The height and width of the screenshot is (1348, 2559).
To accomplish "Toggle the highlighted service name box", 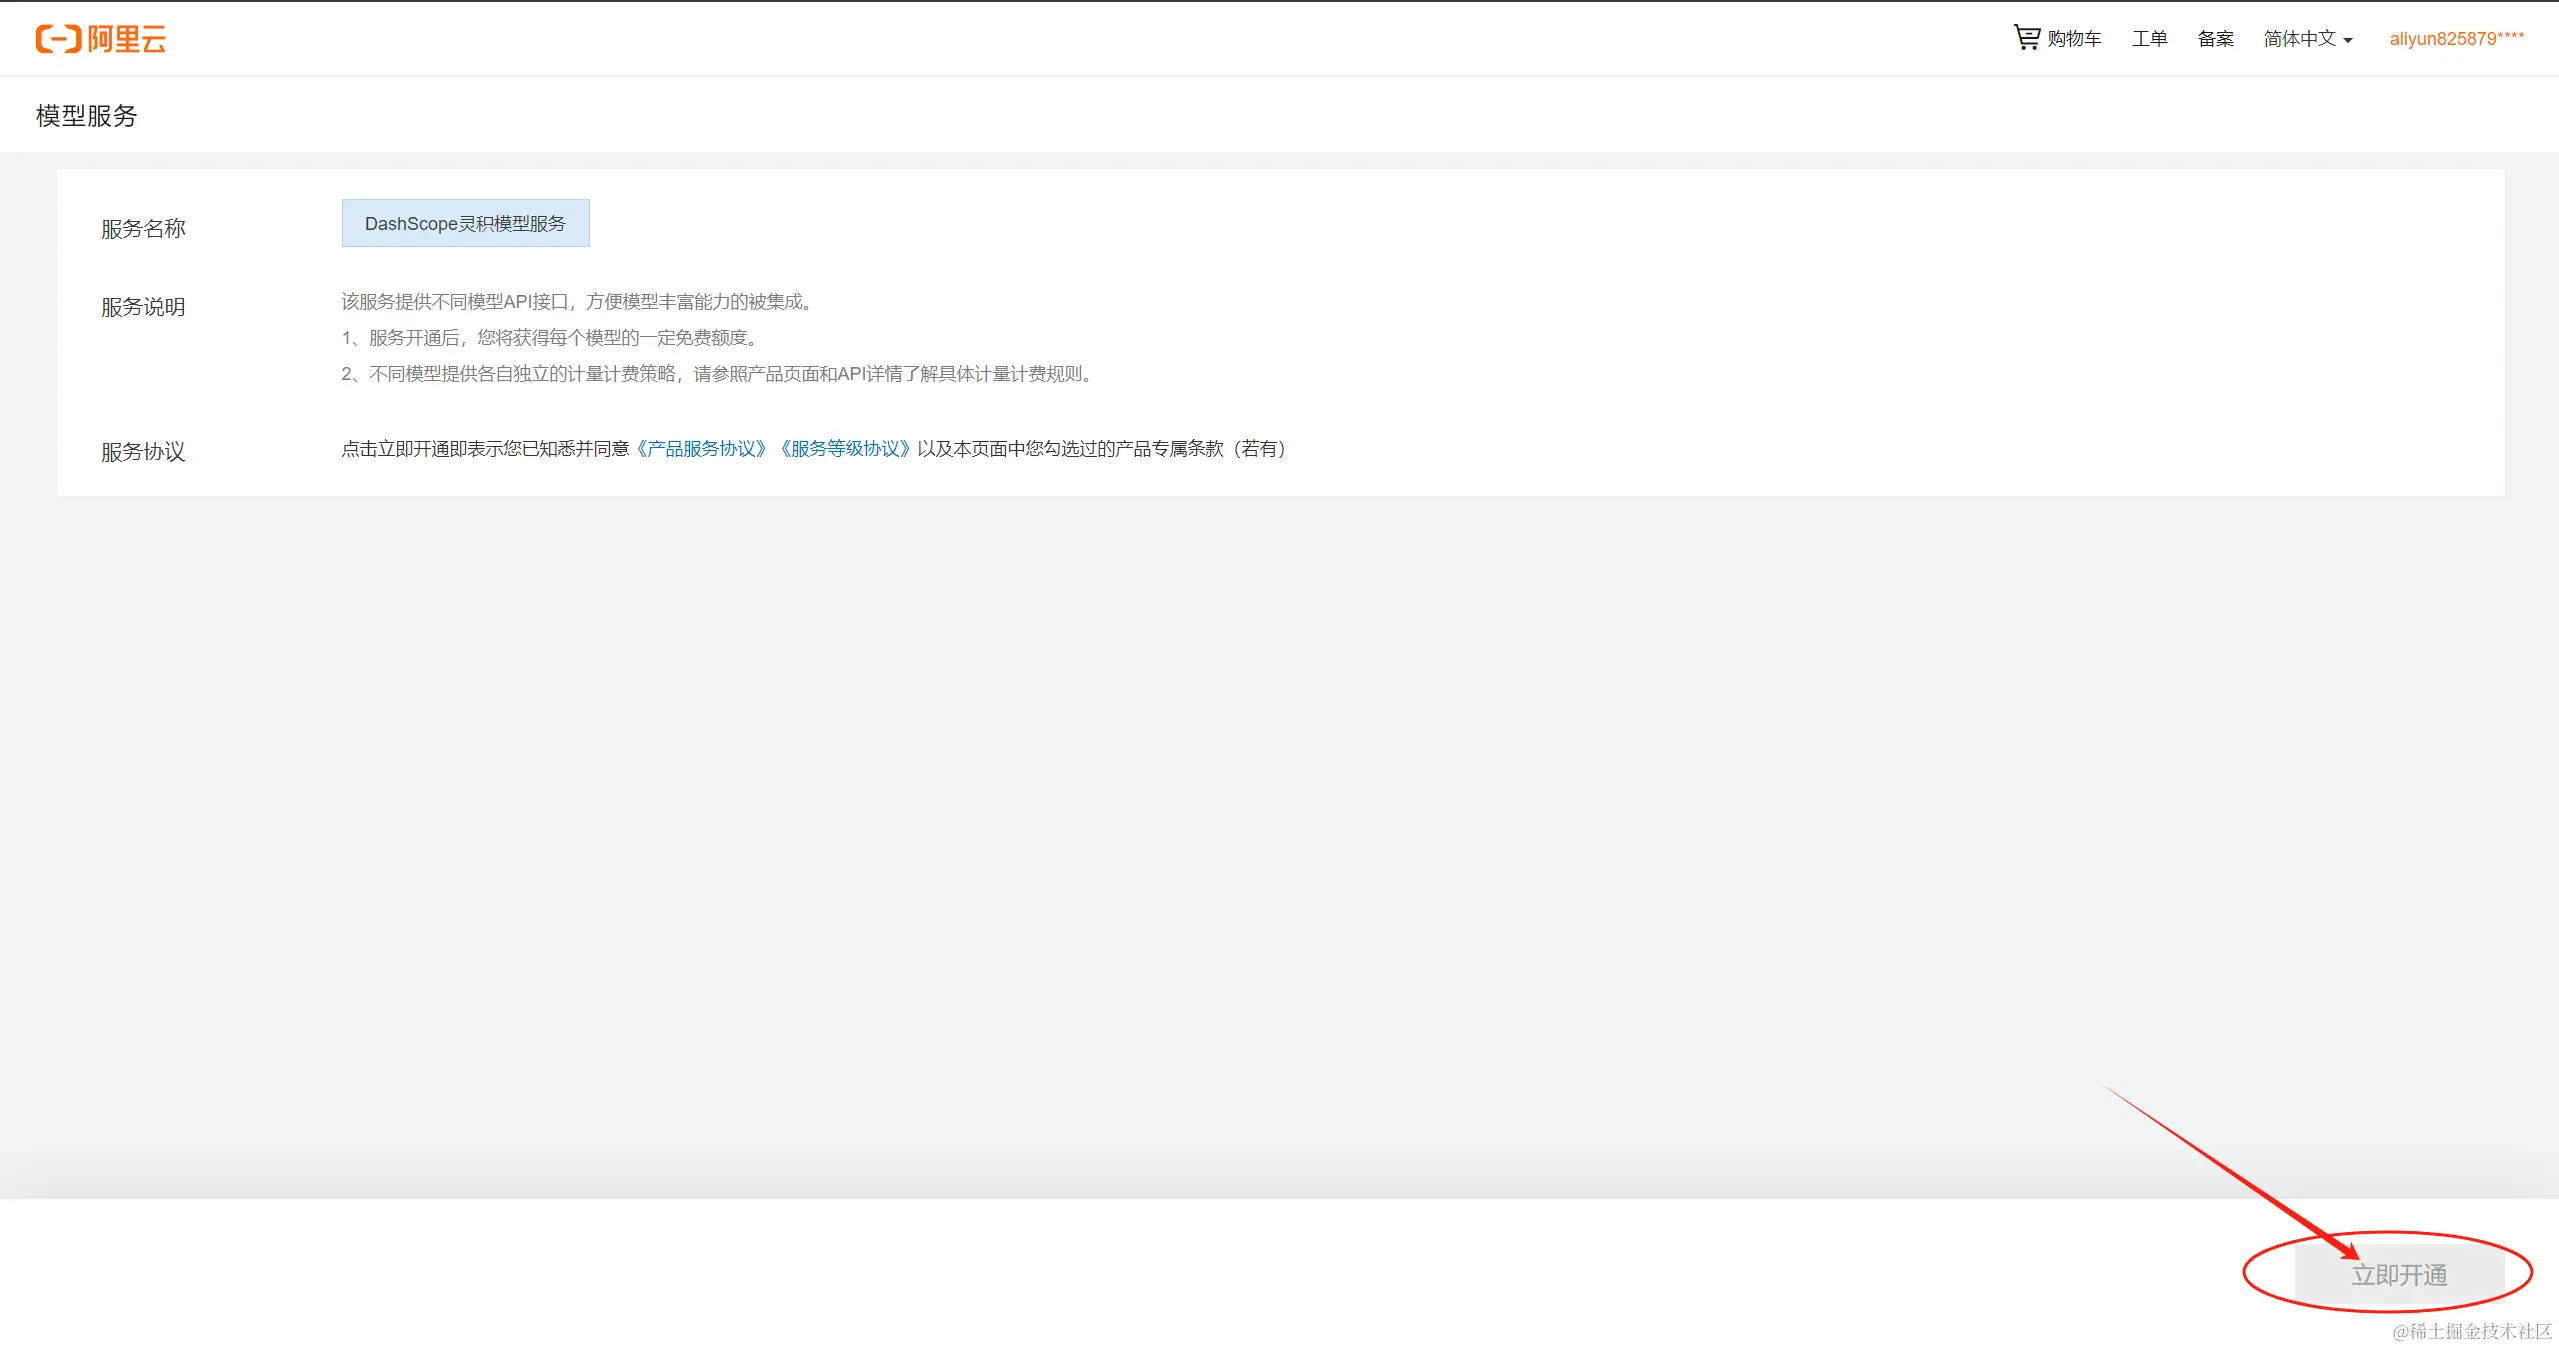I will click(x=464, y=222).
